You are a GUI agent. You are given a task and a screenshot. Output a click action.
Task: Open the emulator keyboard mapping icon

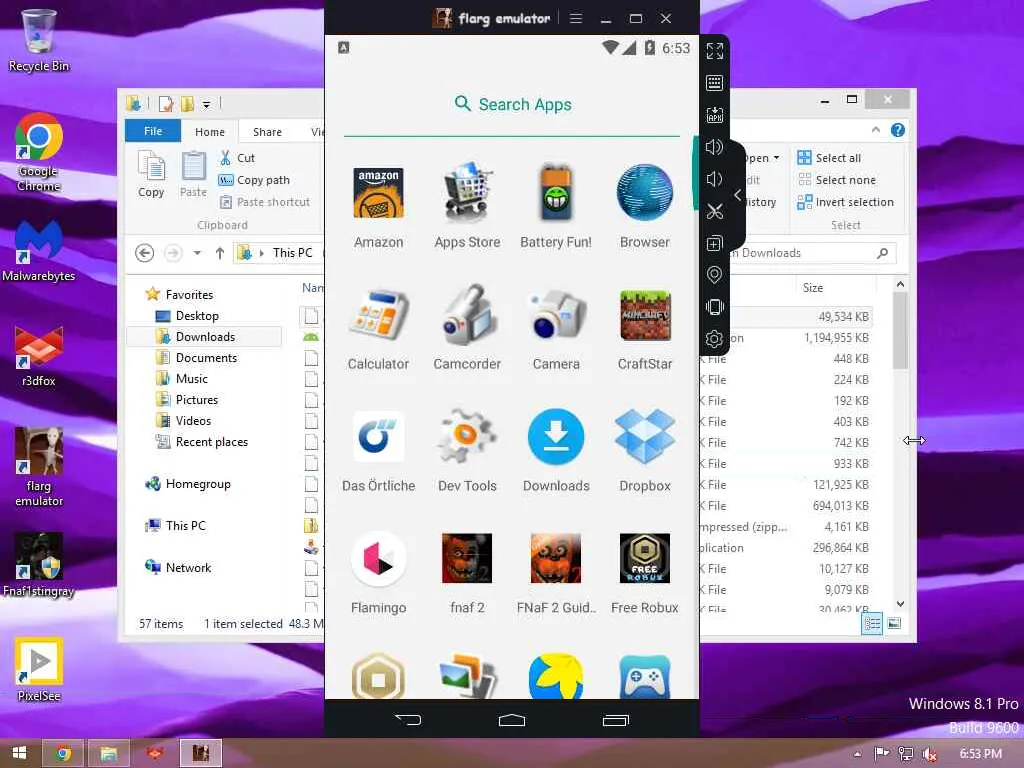point(714,83)
